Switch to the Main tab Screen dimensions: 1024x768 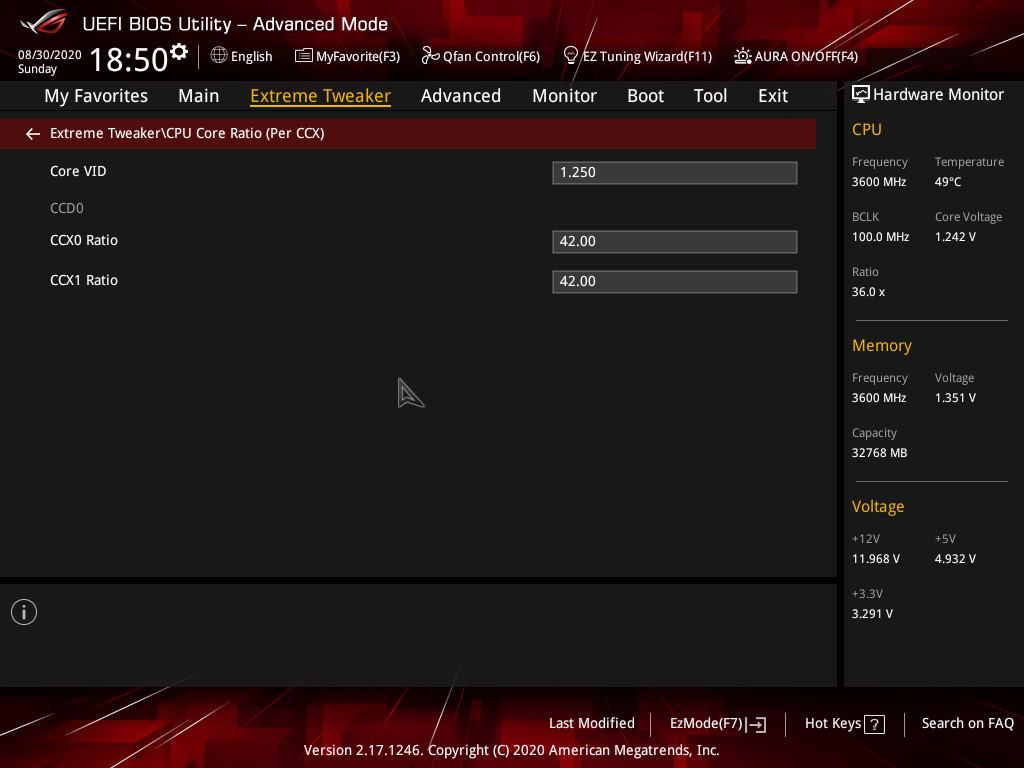199,96
